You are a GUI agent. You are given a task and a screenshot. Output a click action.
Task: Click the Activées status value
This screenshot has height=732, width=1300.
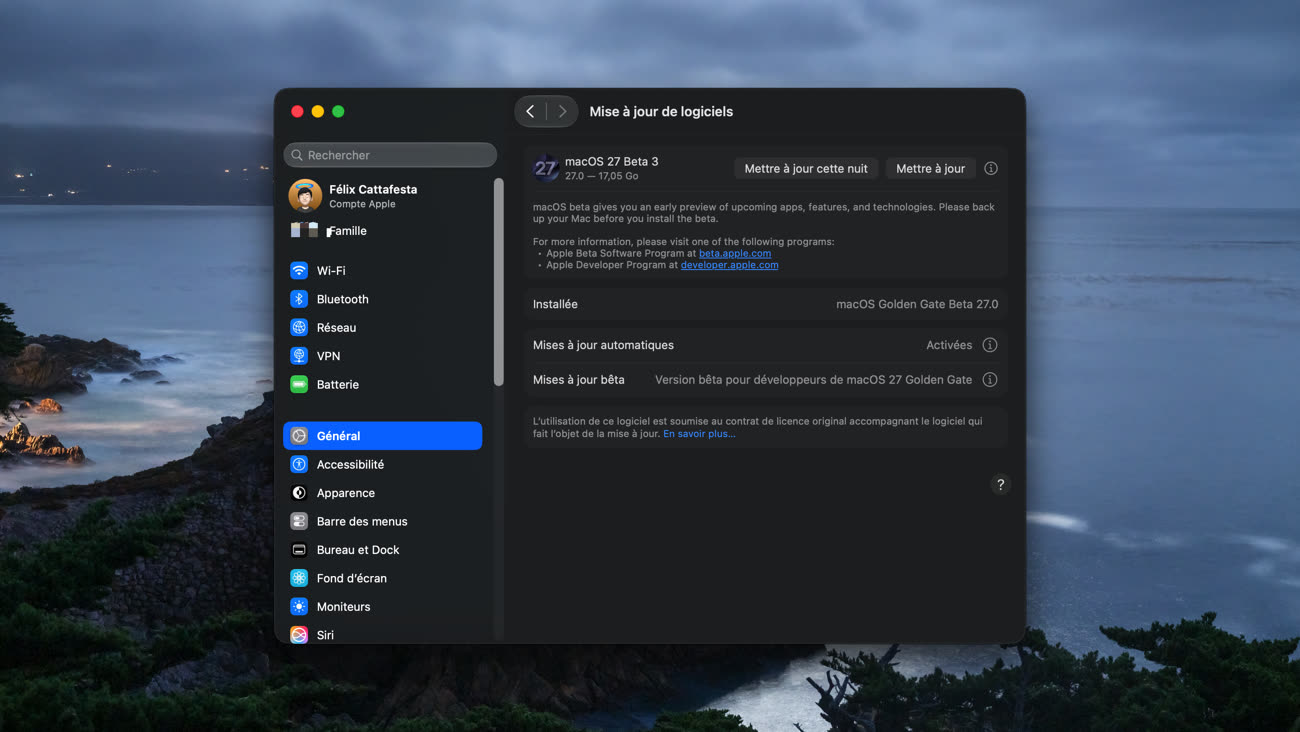pyautogui.click(x=949, y=345)
